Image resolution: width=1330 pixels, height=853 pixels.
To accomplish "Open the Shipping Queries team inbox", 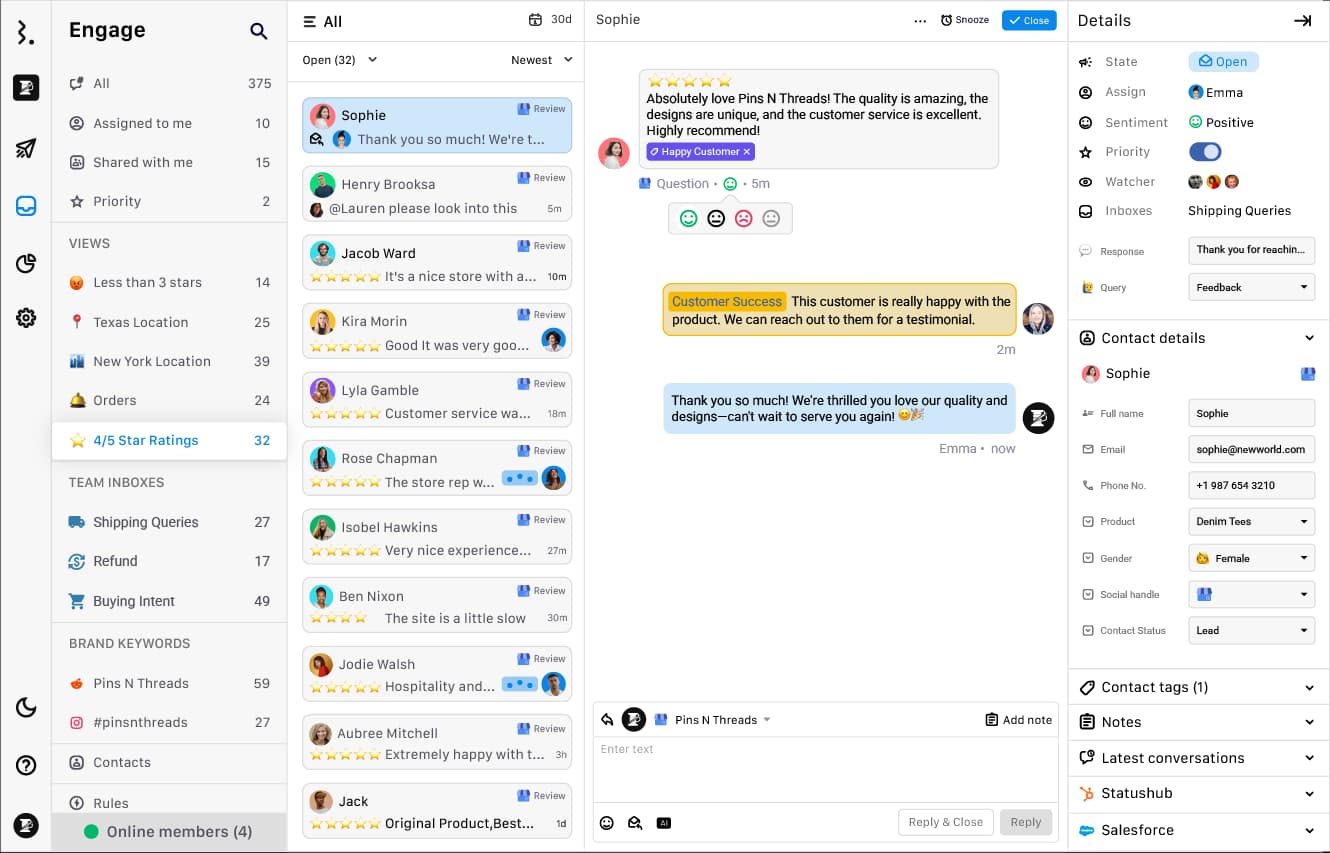I will (169, 522).
